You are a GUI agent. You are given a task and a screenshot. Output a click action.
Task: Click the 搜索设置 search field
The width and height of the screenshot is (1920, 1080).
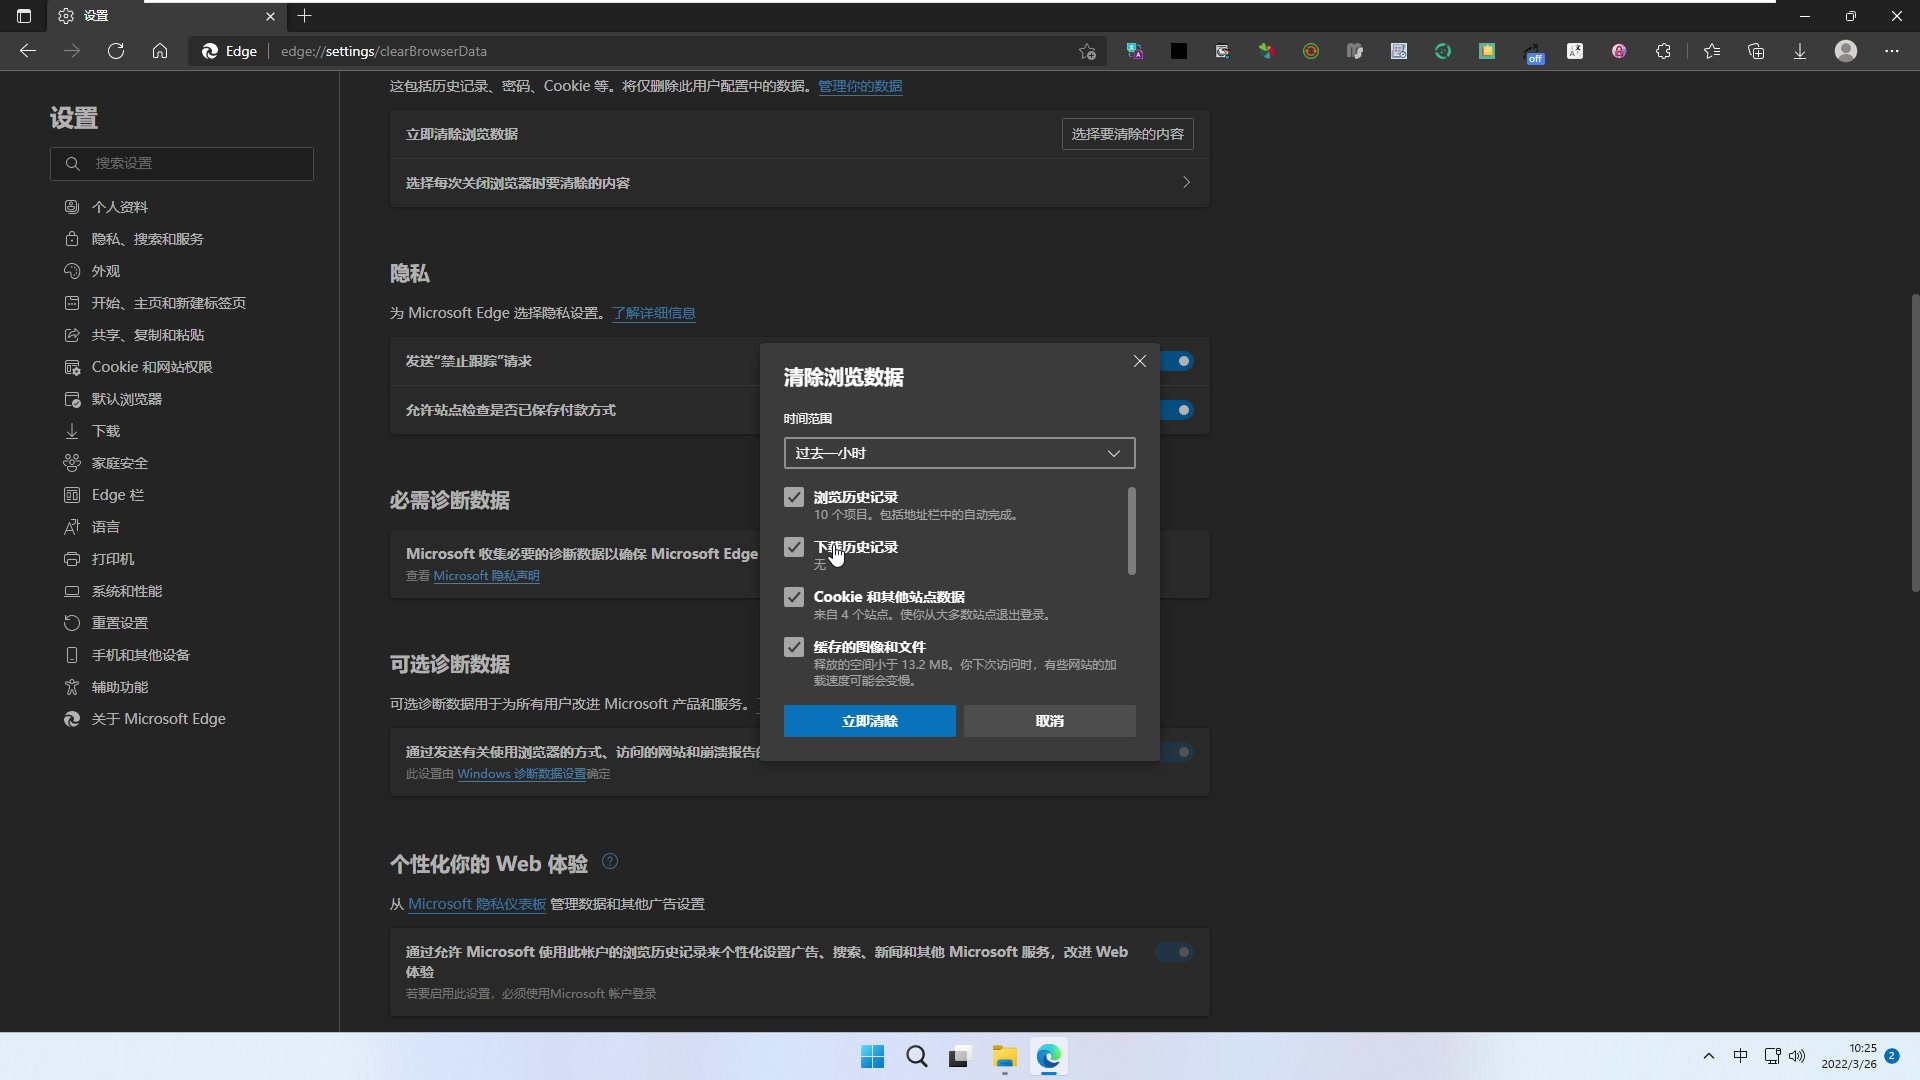[x=182, y=163]
